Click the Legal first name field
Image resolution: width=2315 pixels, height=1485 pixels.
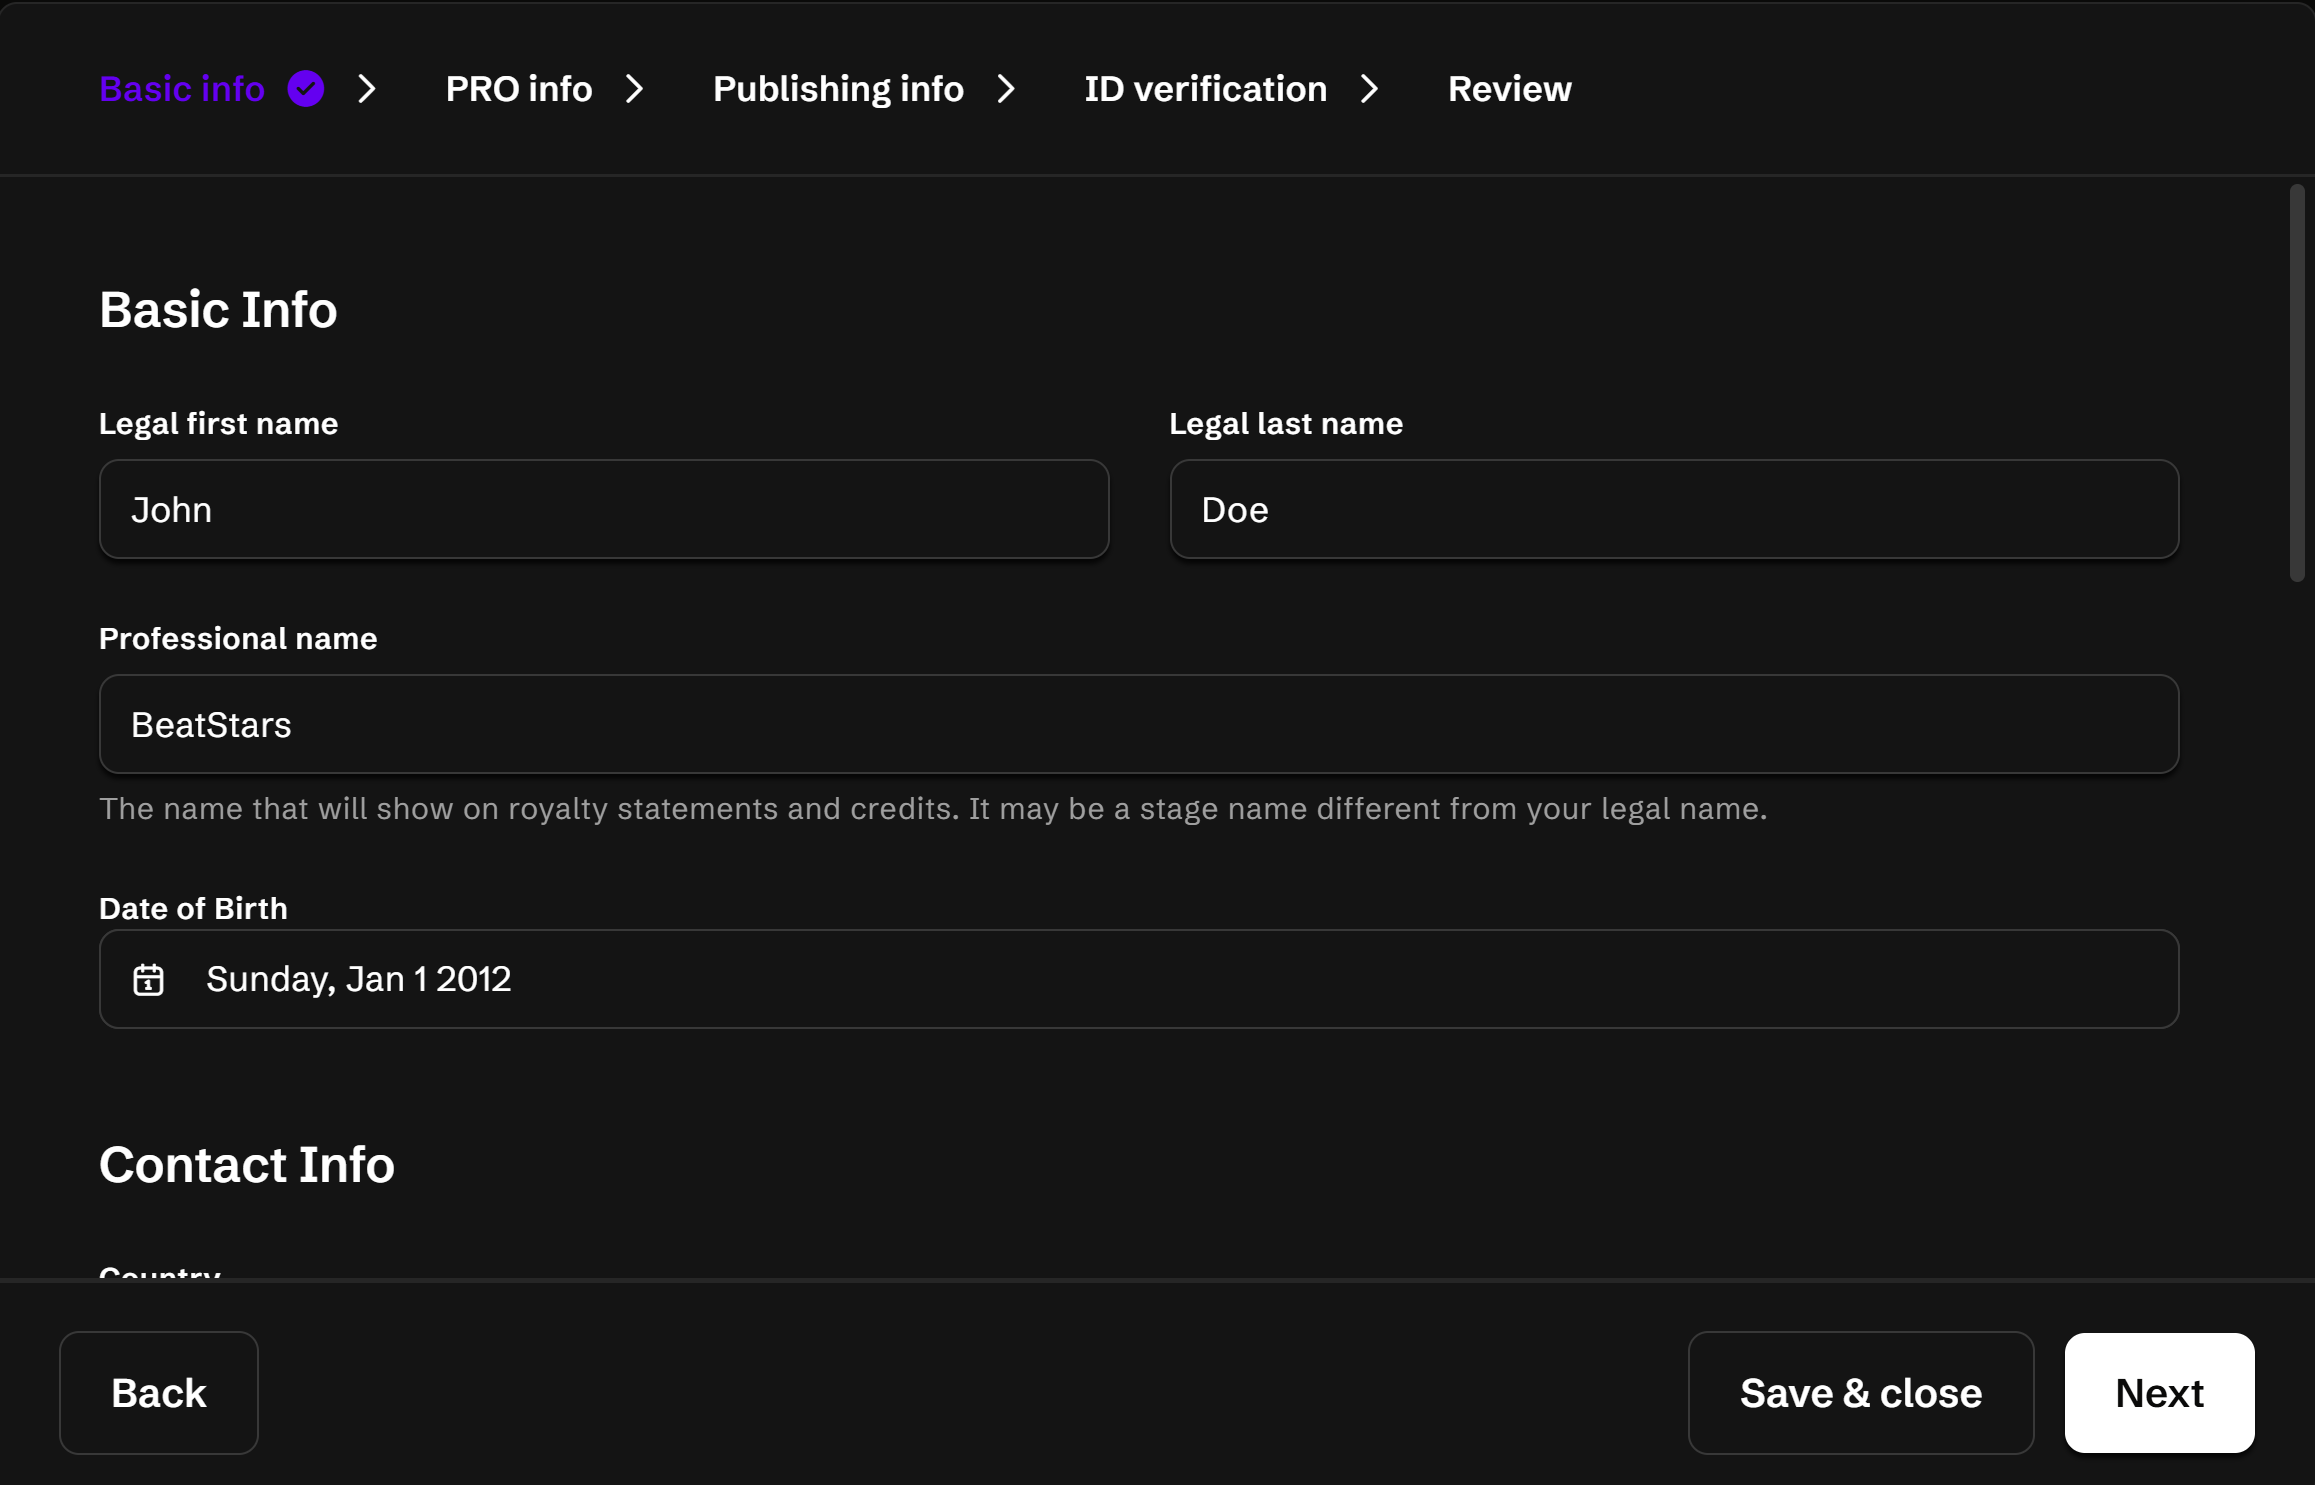603,510
